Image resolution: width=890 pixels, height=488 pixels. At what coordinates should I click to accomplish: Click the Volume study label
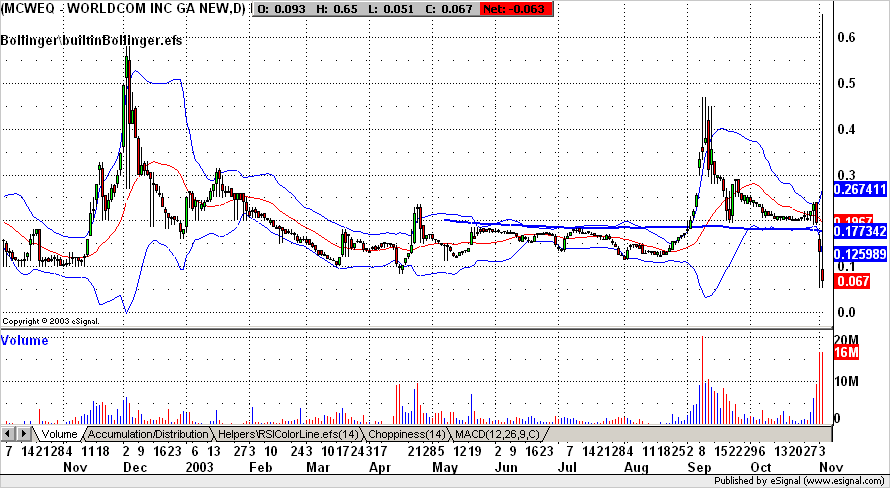(24, 340)
